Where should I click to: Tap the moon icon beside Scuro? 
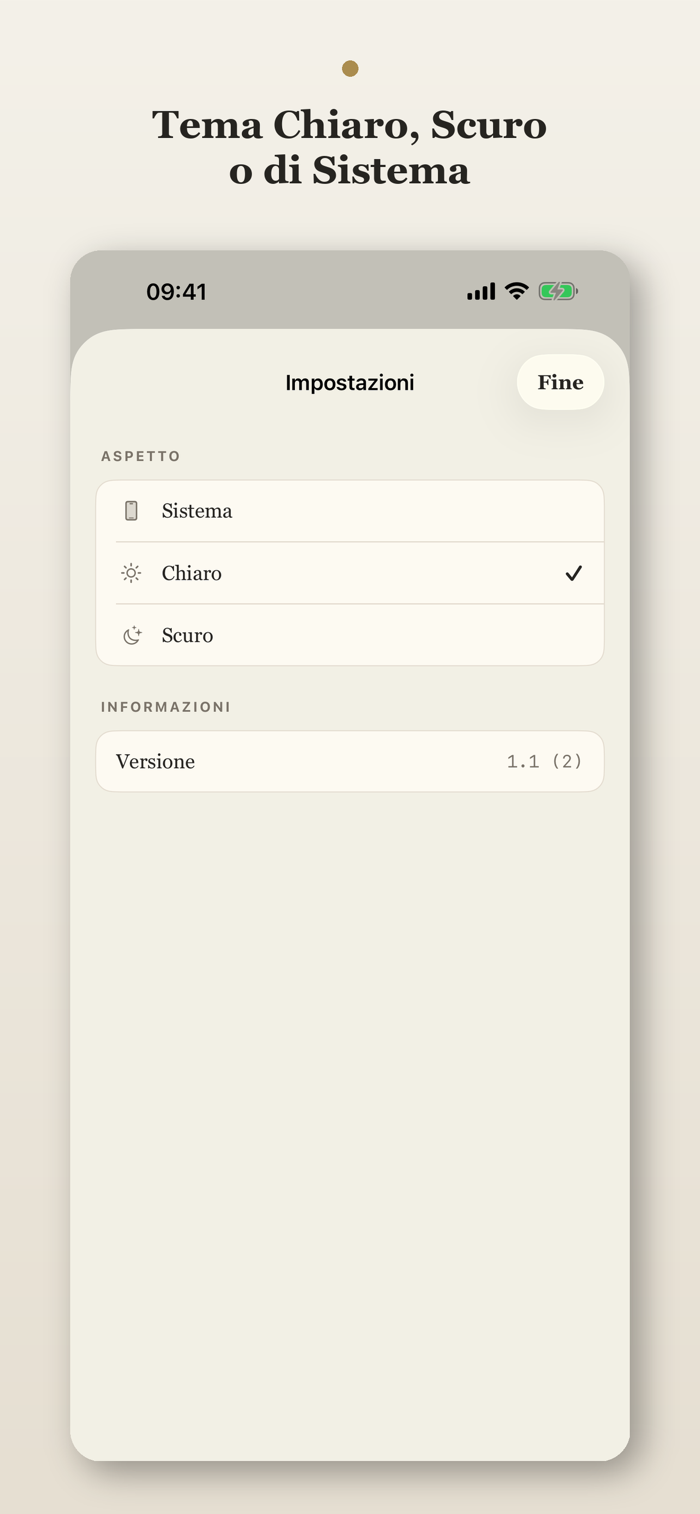[132, 635]
